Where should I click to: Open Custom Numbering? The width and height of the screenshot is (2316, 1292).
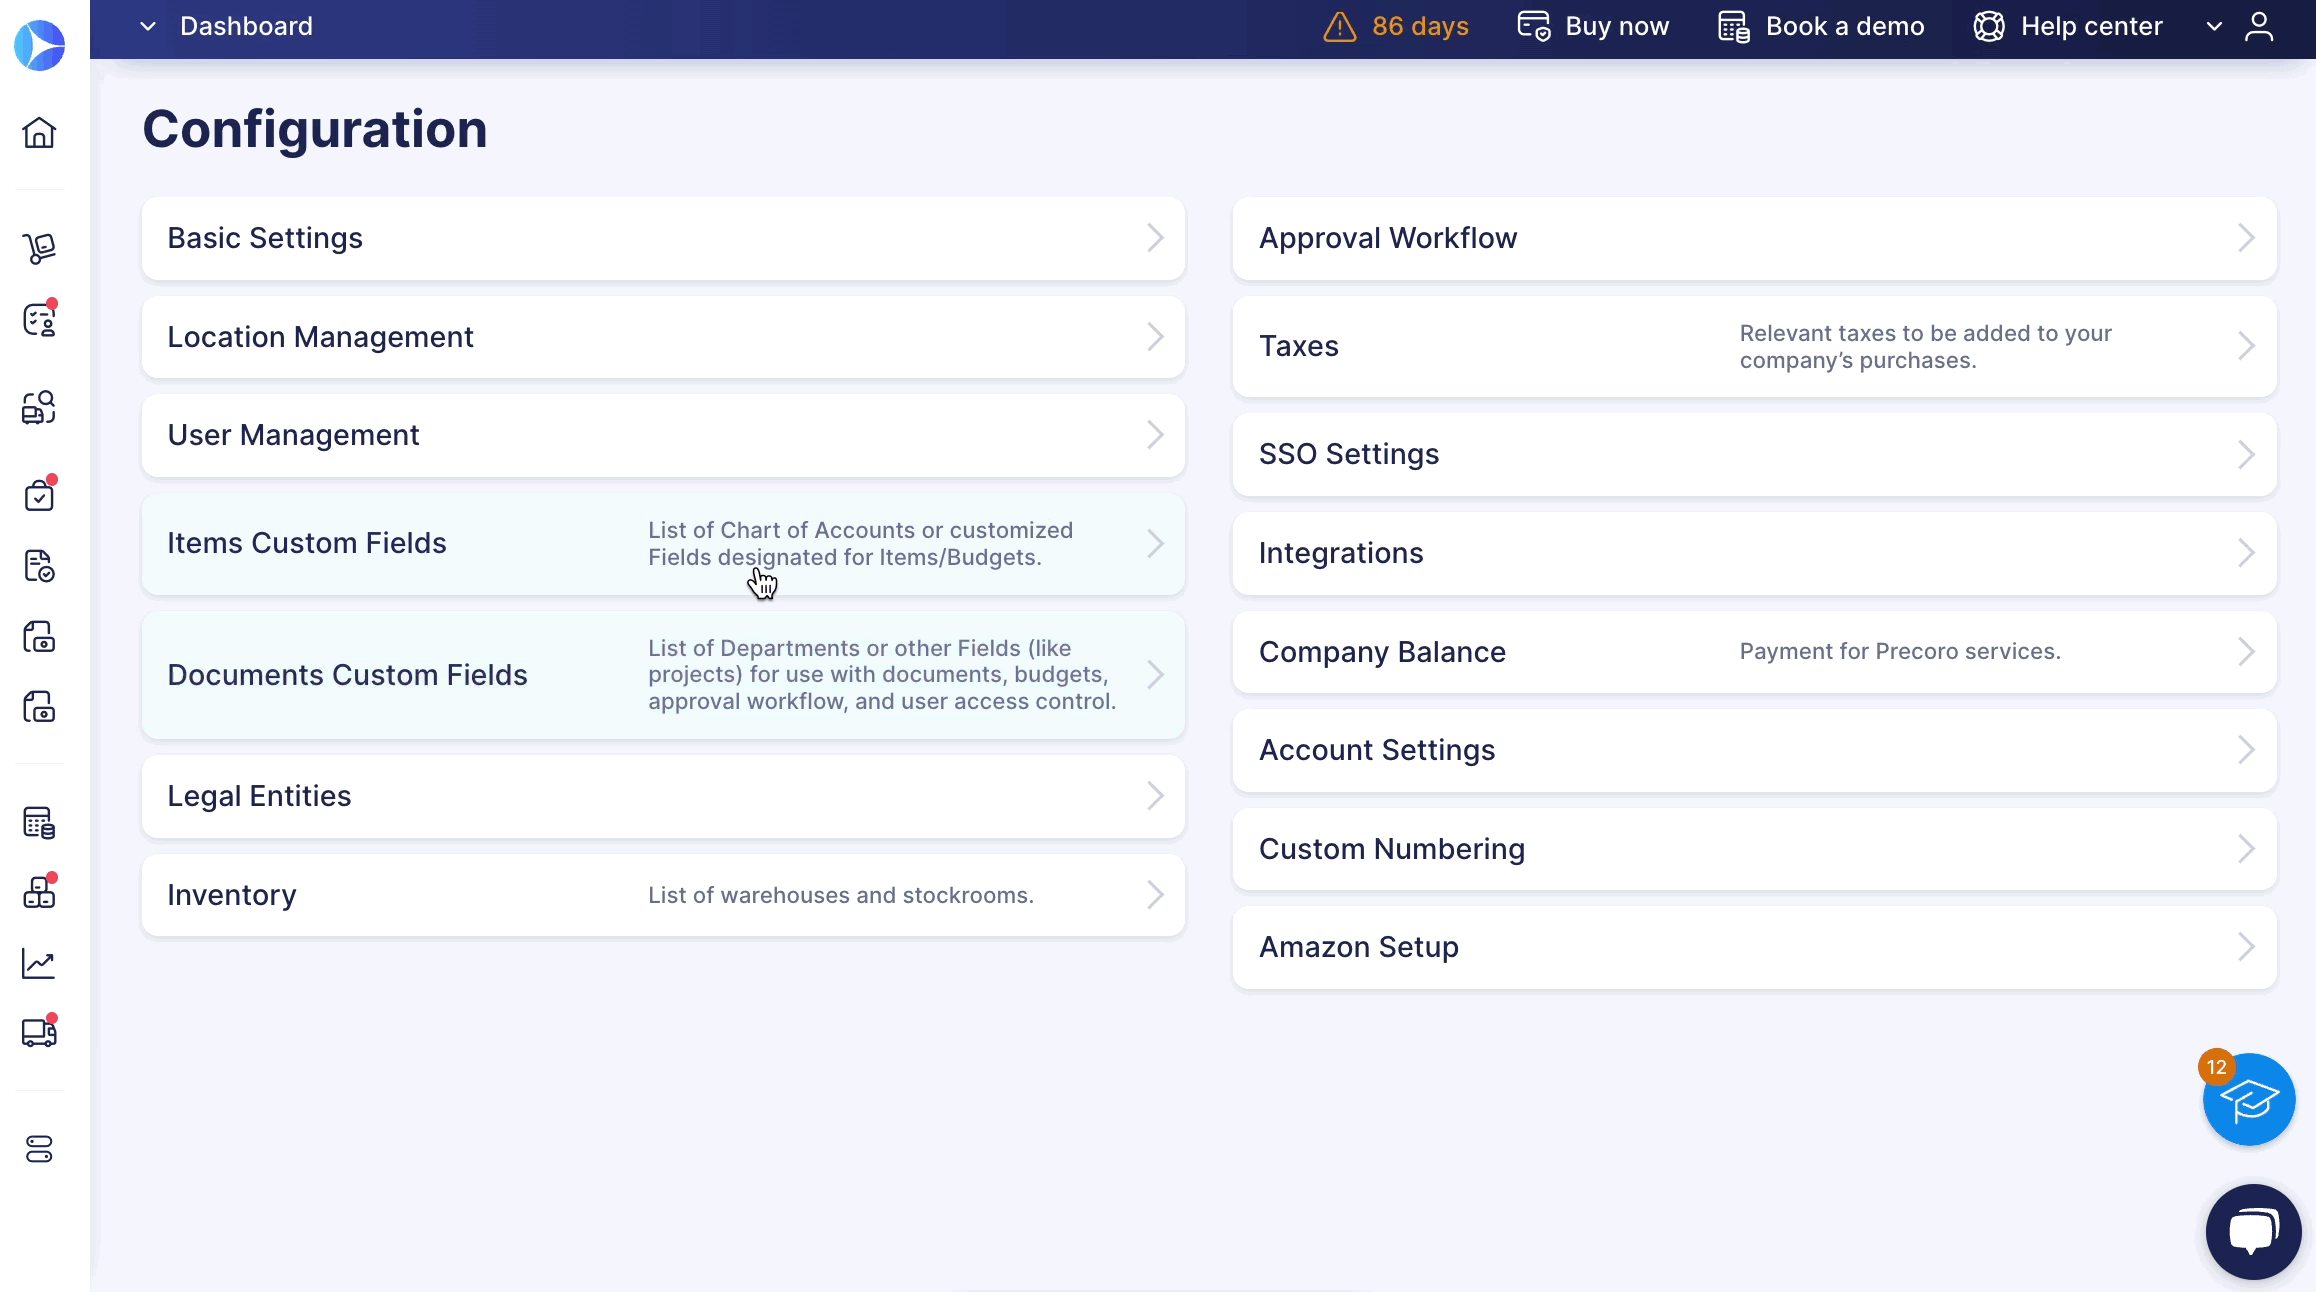(x=1754, y=849)
